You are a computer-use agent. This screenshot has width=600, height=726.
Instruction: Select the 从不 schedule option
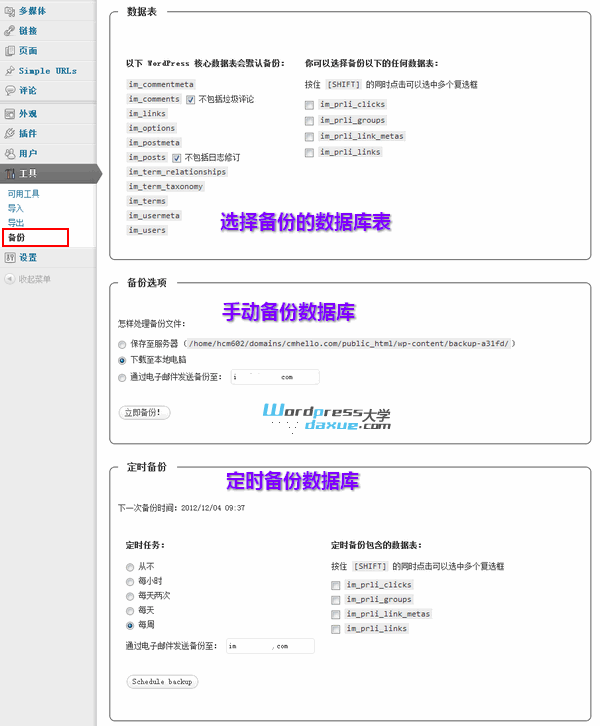[130, 567]
